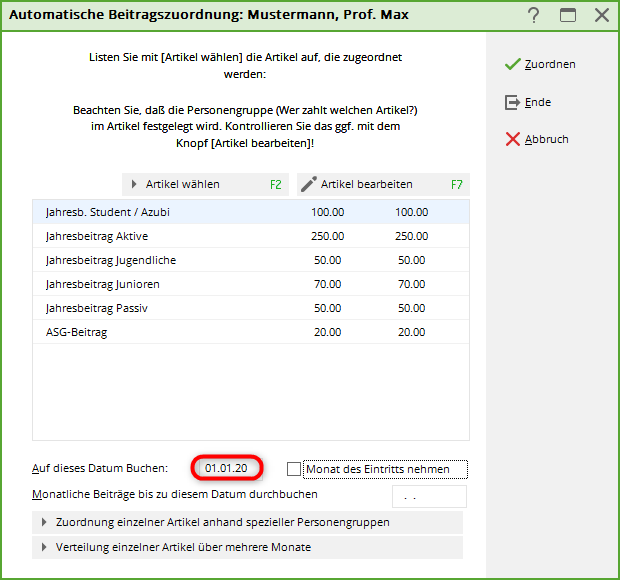Maximize the dialog window
This screenshot has height=580, width=620.
(568, 15)
